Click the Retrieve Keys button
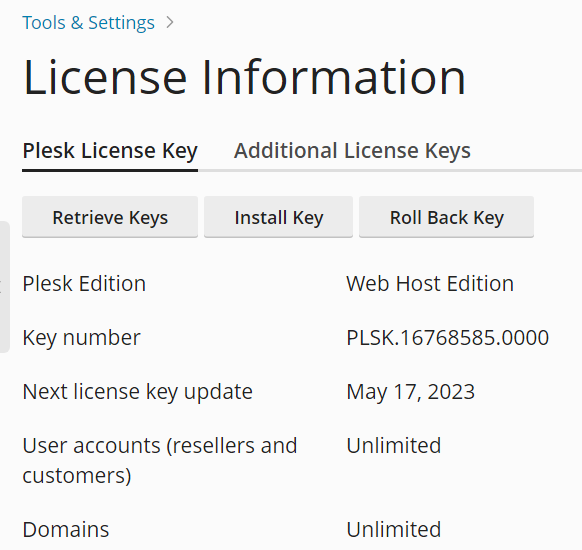 tap(110, 217)
